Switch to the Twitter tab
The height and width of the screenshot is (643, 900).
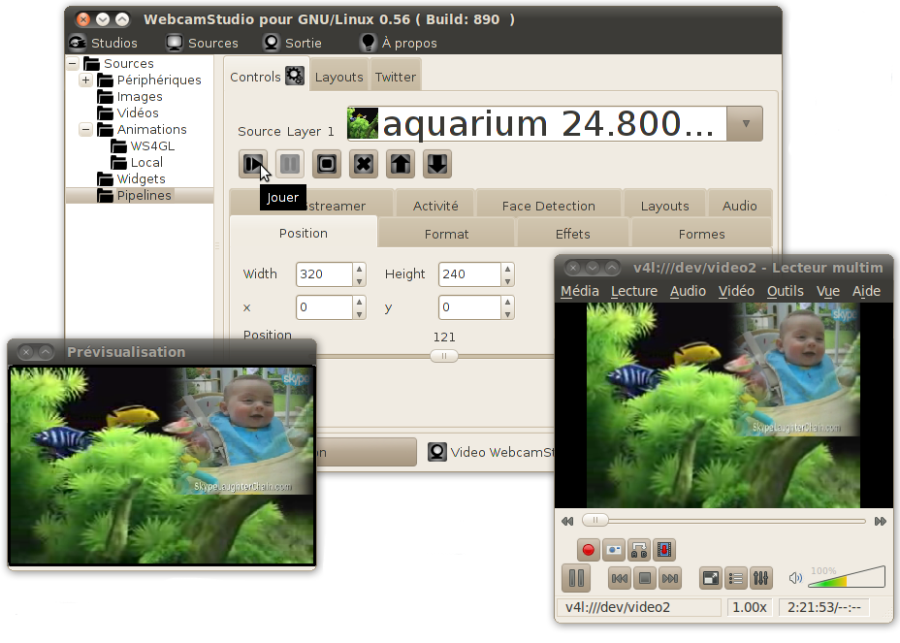click(395, 77)
